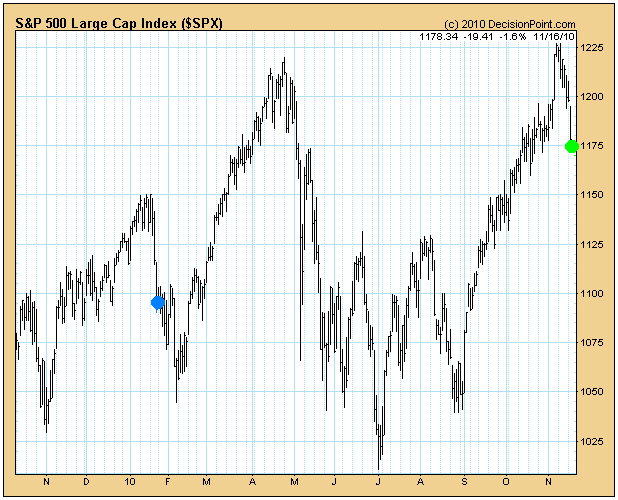This screenshot has width=618, height=500.
Task: Click the 'S' September label on time axis
Action: point(464,482)
